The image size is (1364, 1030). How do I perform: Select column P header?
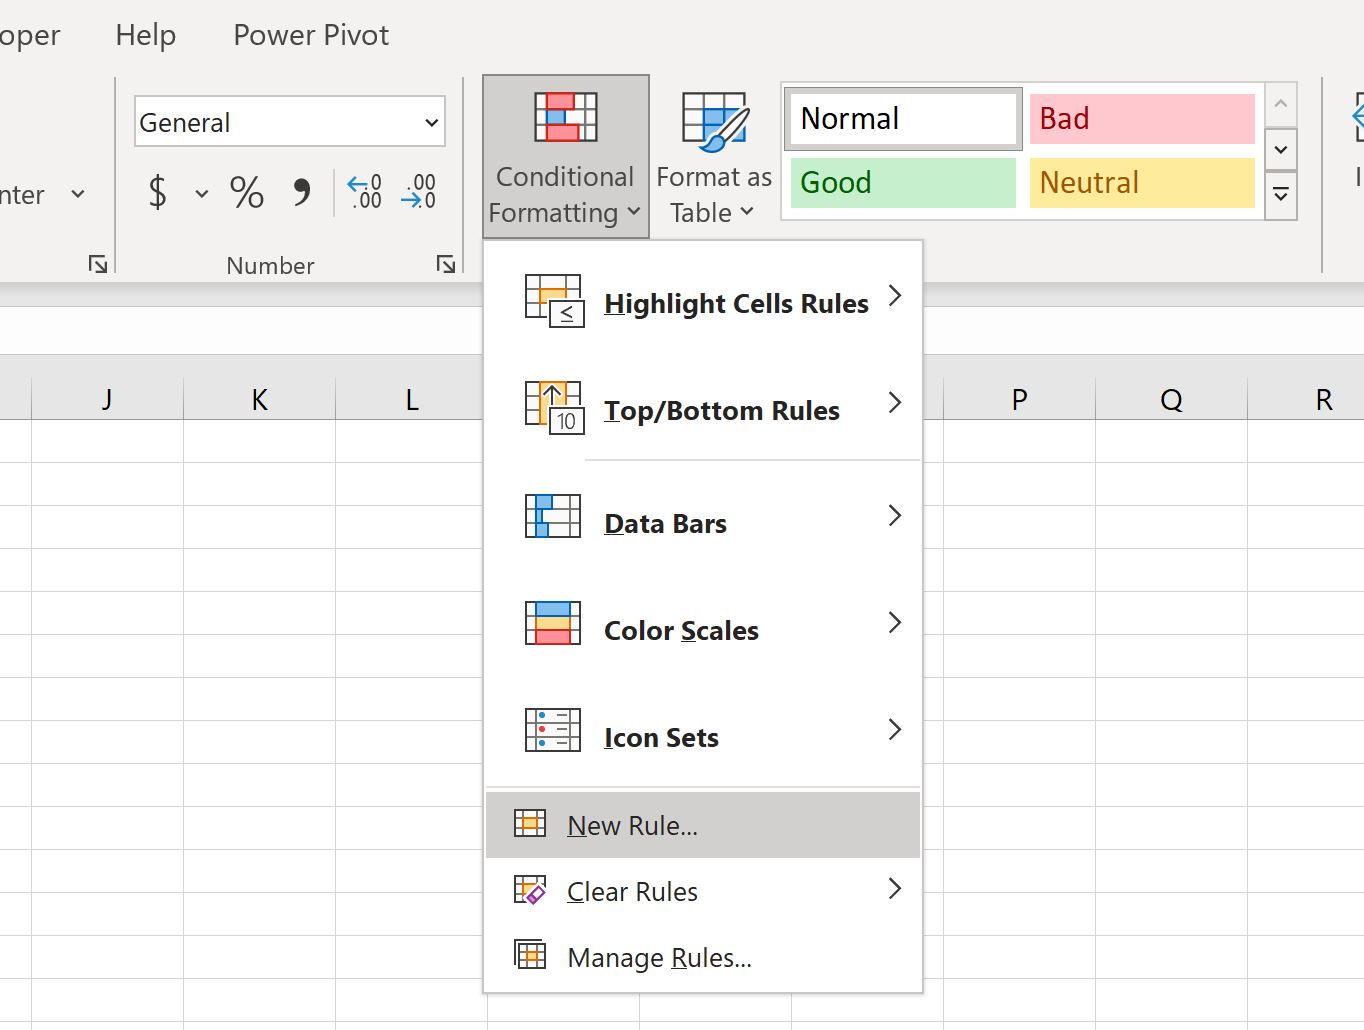[x=1019, y=400]
